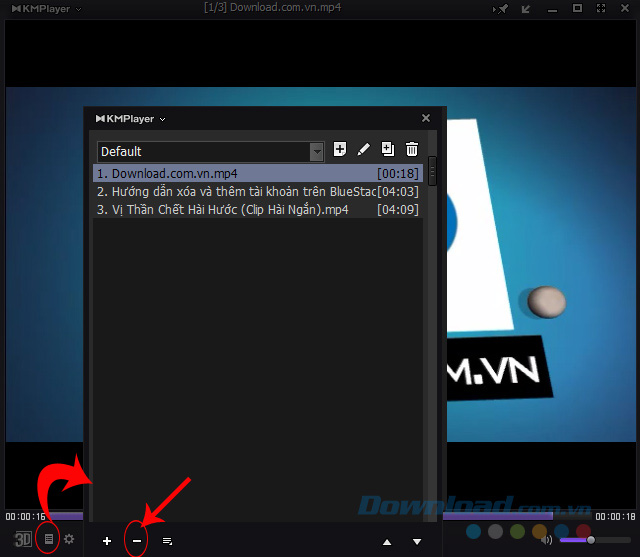
Task: Open the playlist sort options icon
Action: pyautogui.click(x=167, y=541)
